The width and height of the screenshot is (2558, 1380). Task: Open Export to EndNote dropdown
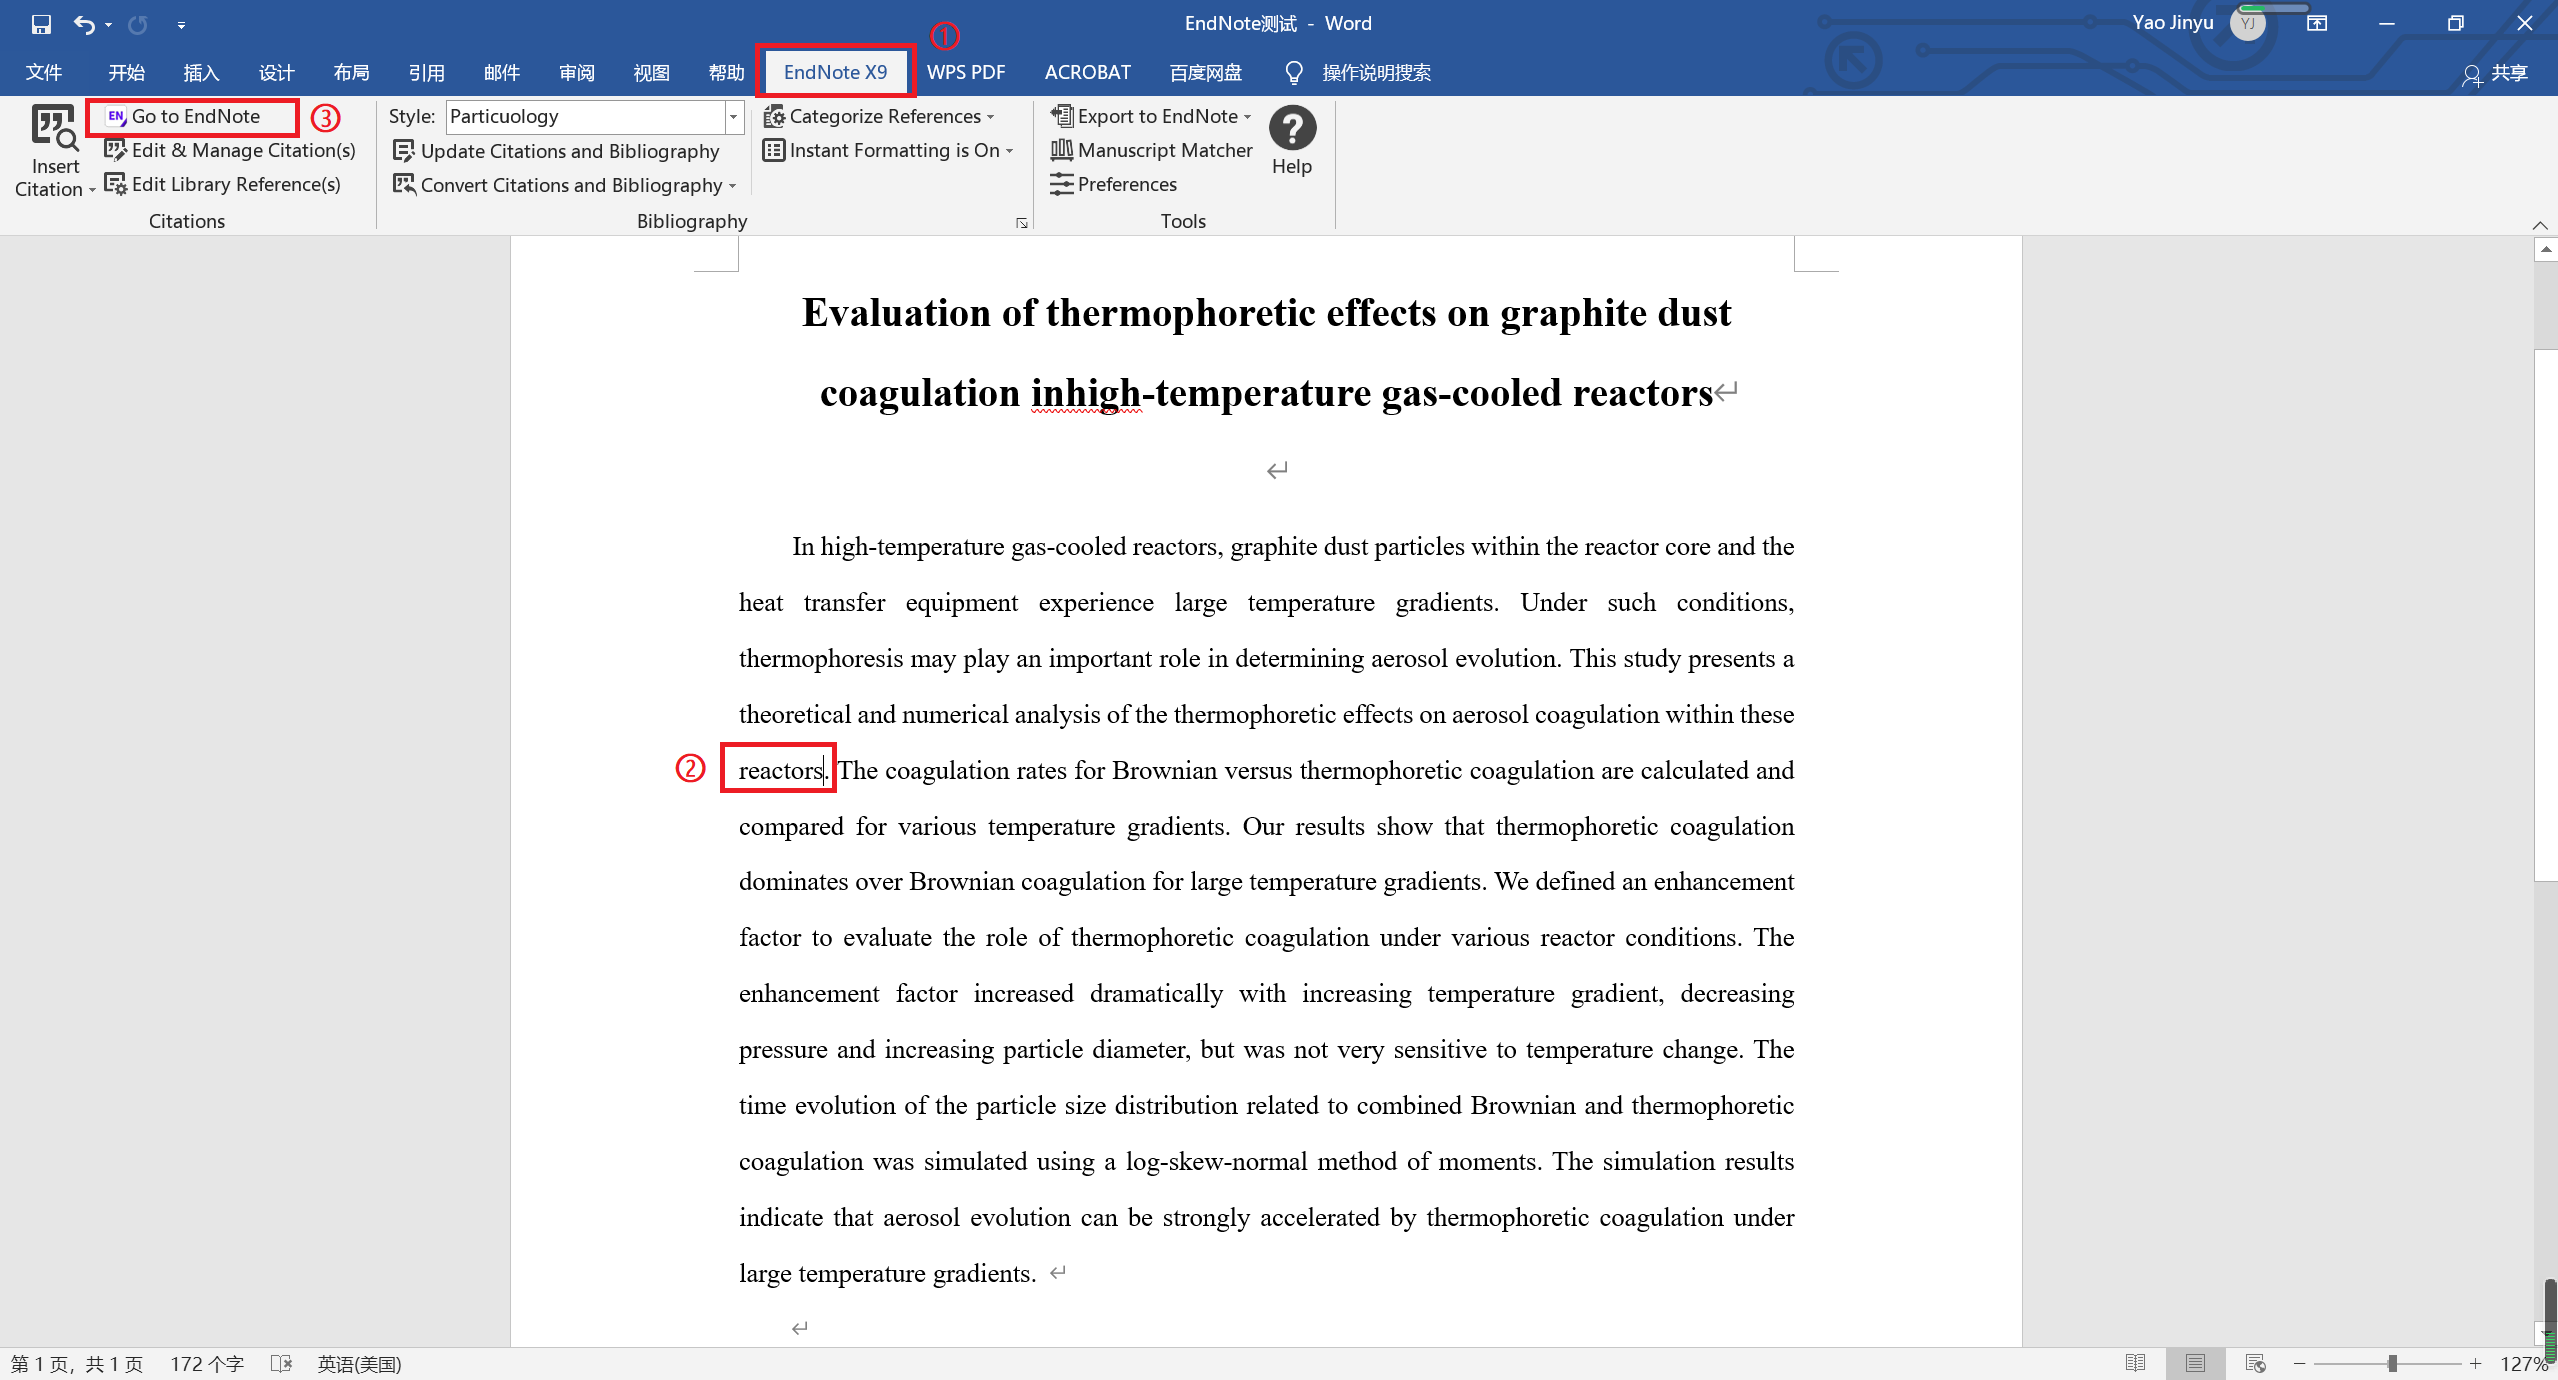point(1151,116)
